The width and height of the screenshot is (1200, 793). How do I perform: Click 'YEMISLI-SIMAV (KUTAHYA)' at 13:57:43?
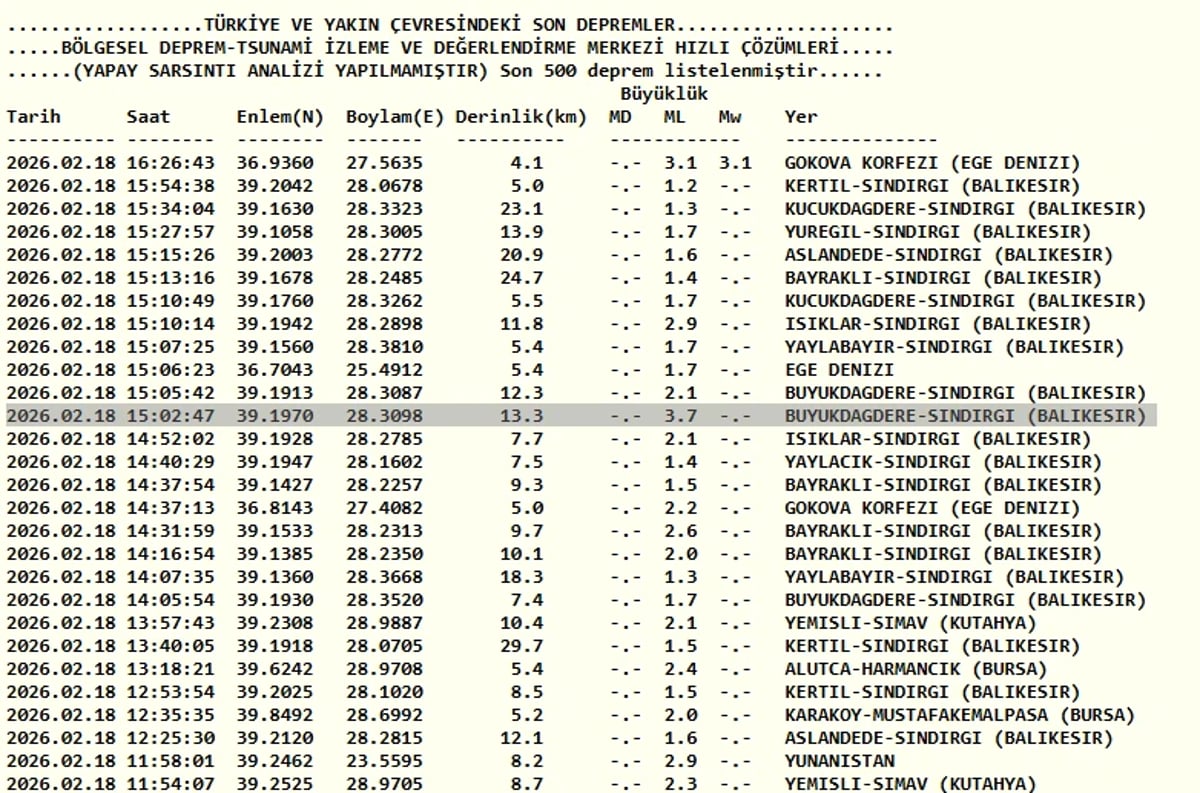(x=910, y=623)
